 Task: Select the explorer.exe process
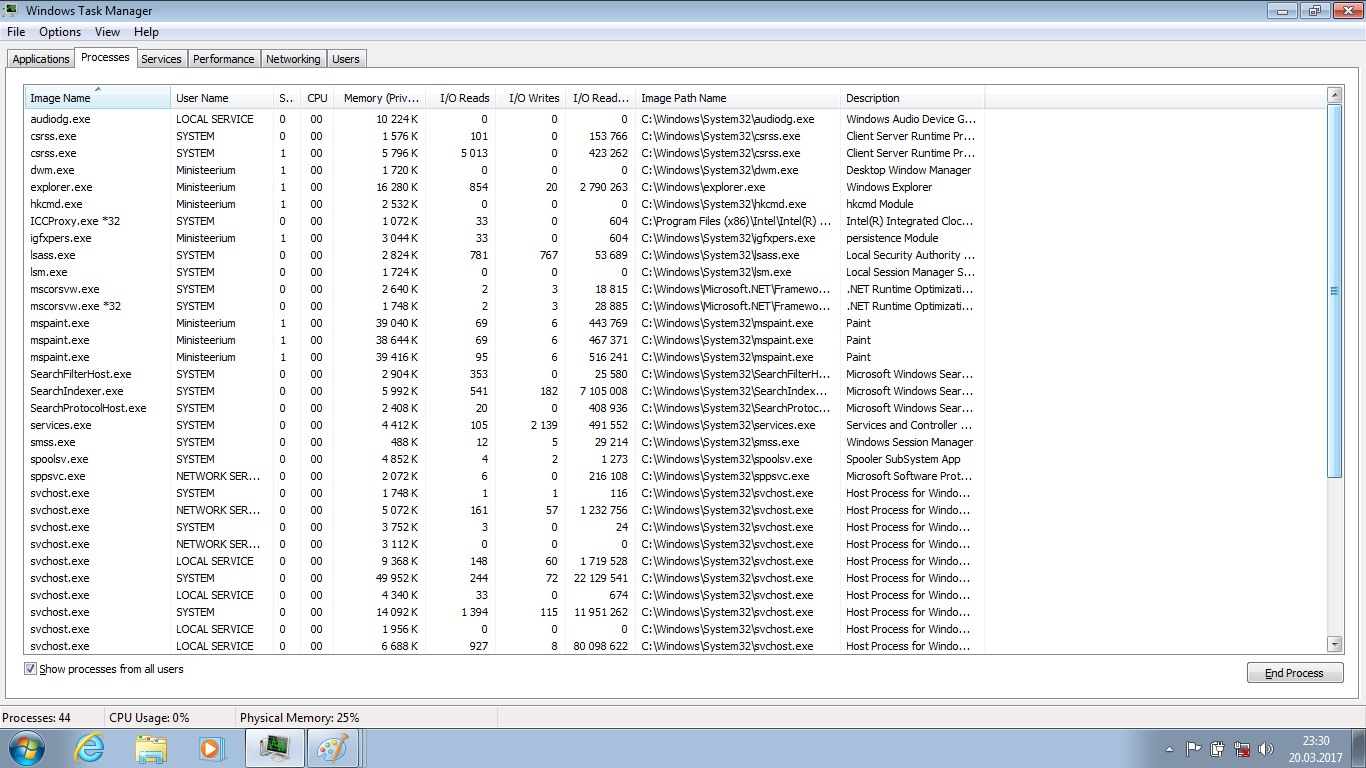tap(505, 187)
